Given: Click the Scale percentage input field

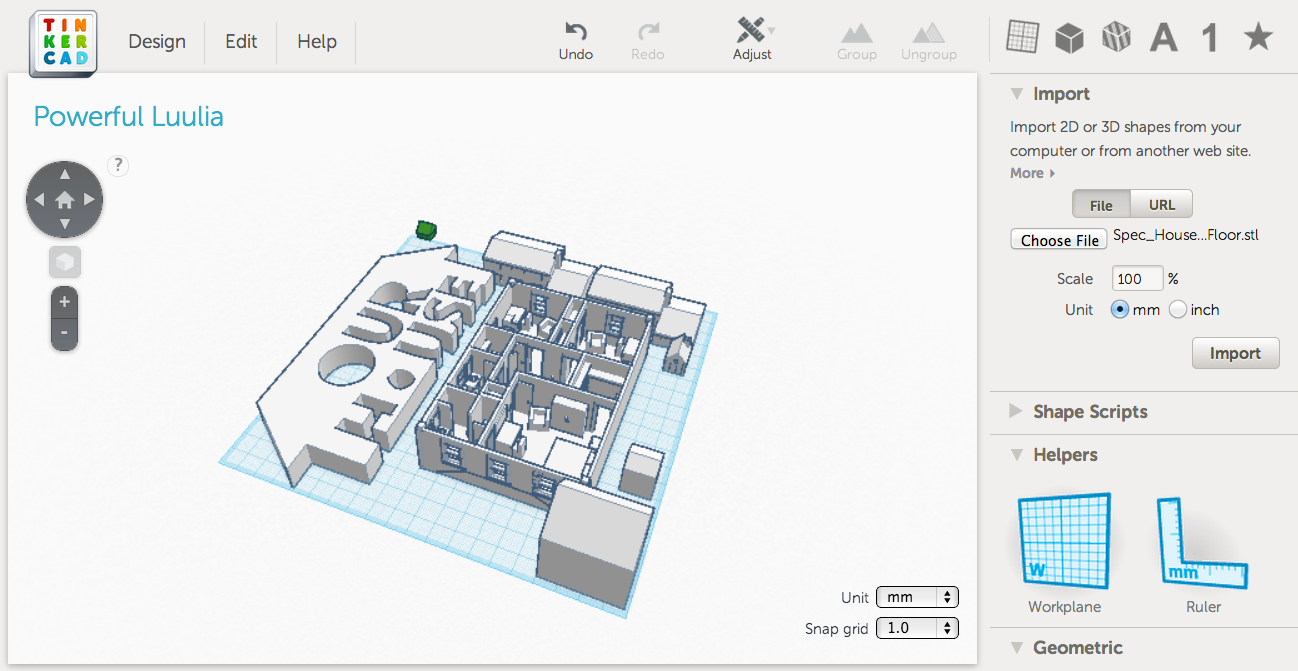Looking at the screenshot, I should tap(1137, 278).
